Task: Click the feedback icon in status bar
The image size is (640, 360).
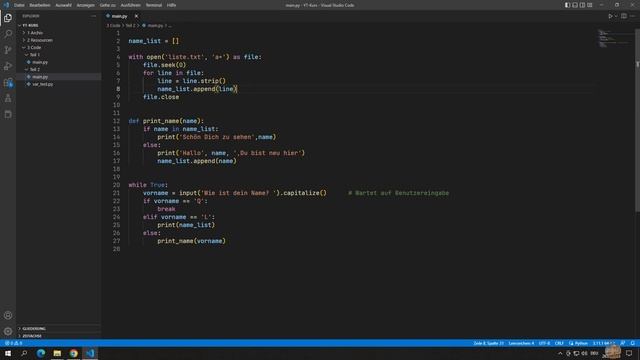Action: click(623, 343)
